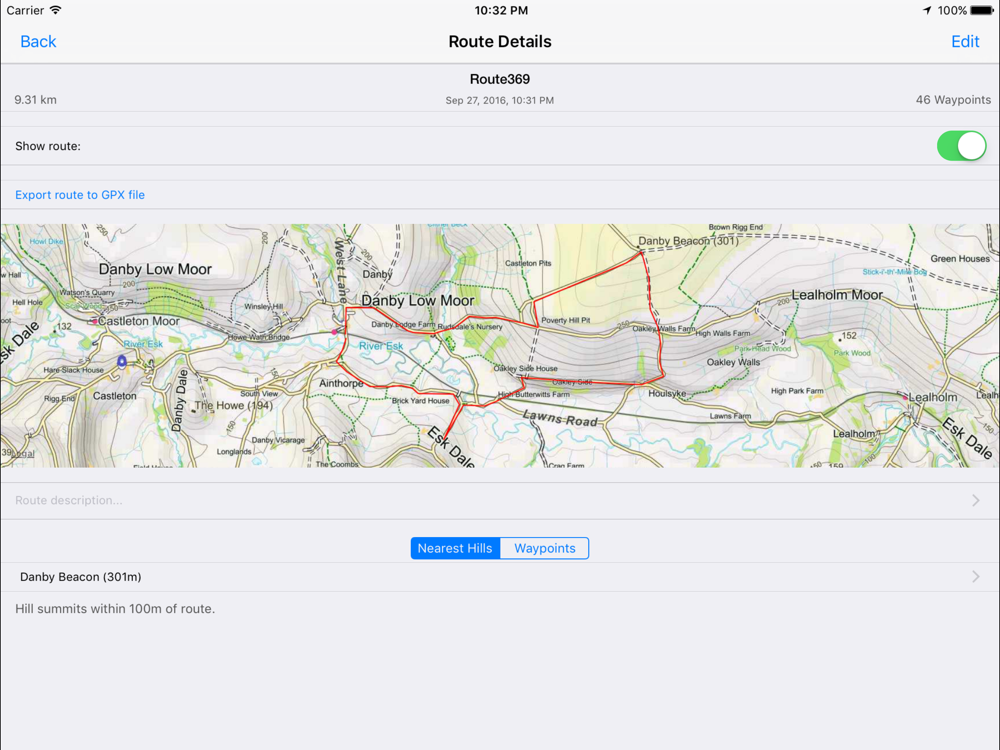Tap the Back button

coord(38,41)
